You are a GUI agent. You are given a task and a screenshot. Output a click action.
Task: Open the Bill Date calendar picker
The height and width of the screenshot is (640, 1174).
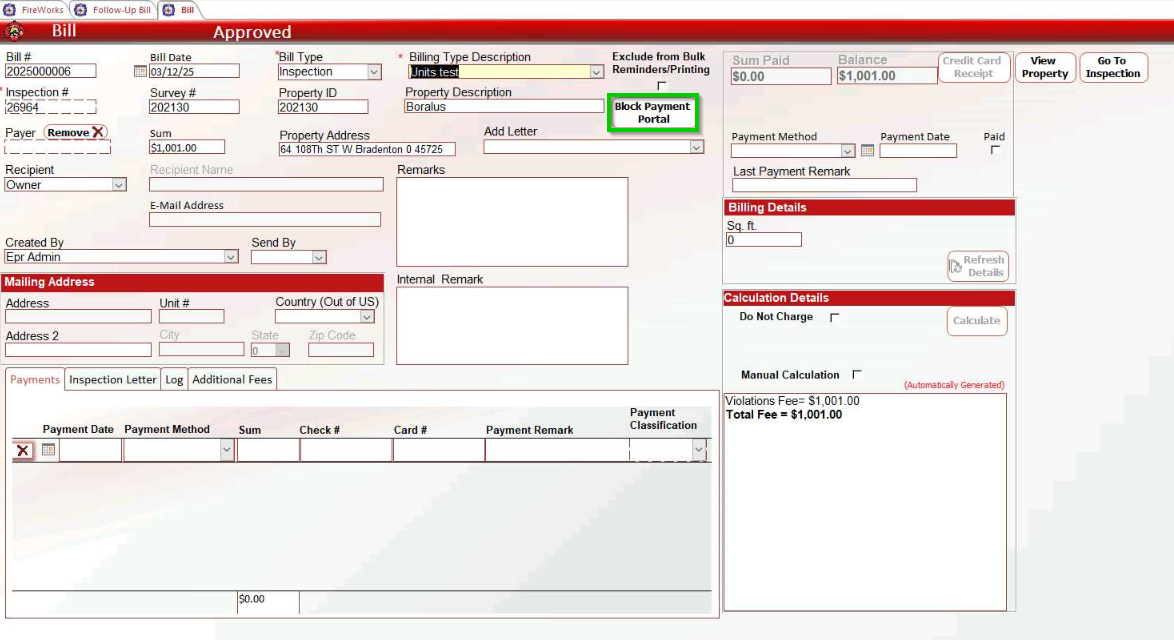pos(141,71)
